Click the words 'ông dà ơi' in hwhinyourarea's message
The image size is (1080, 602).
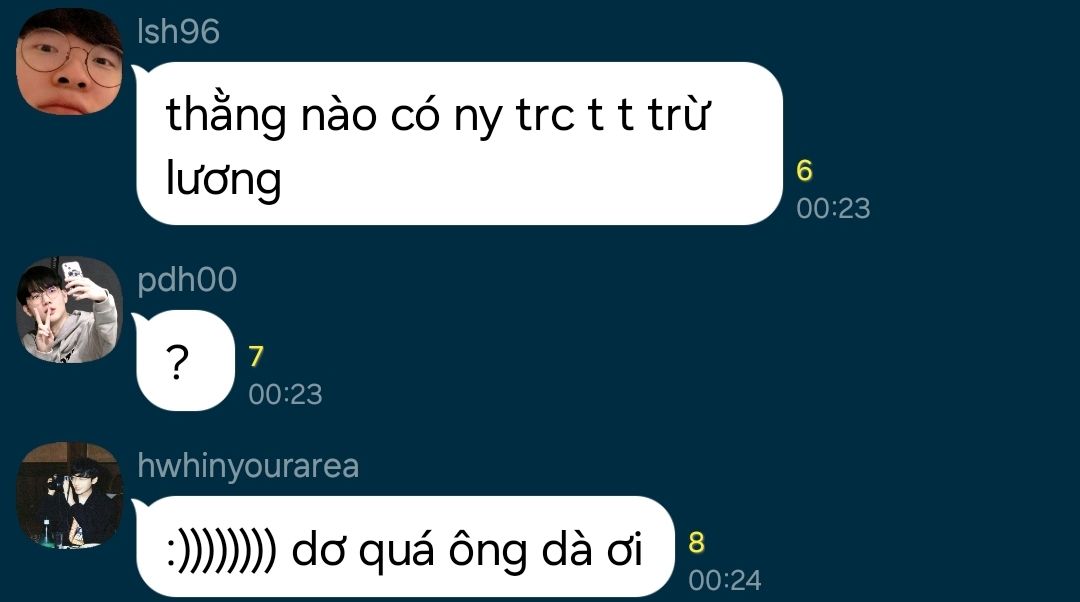(x=546, y=550)
